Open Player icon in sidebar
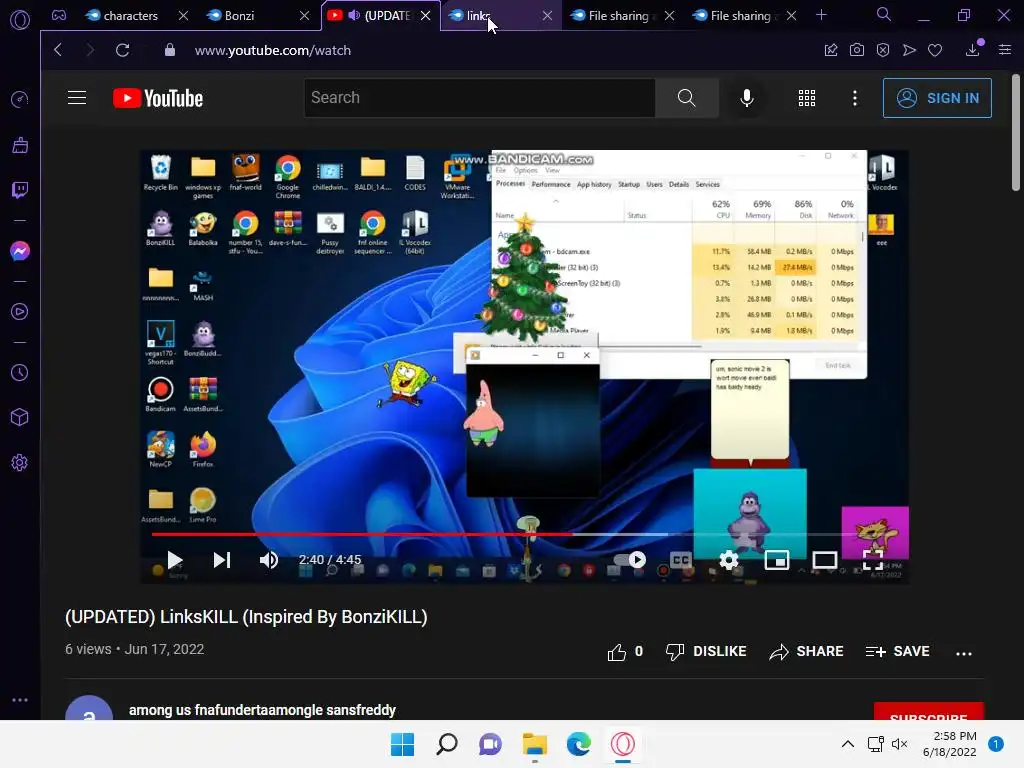Viewport: 1024px width, 768px height. (20, 312)
